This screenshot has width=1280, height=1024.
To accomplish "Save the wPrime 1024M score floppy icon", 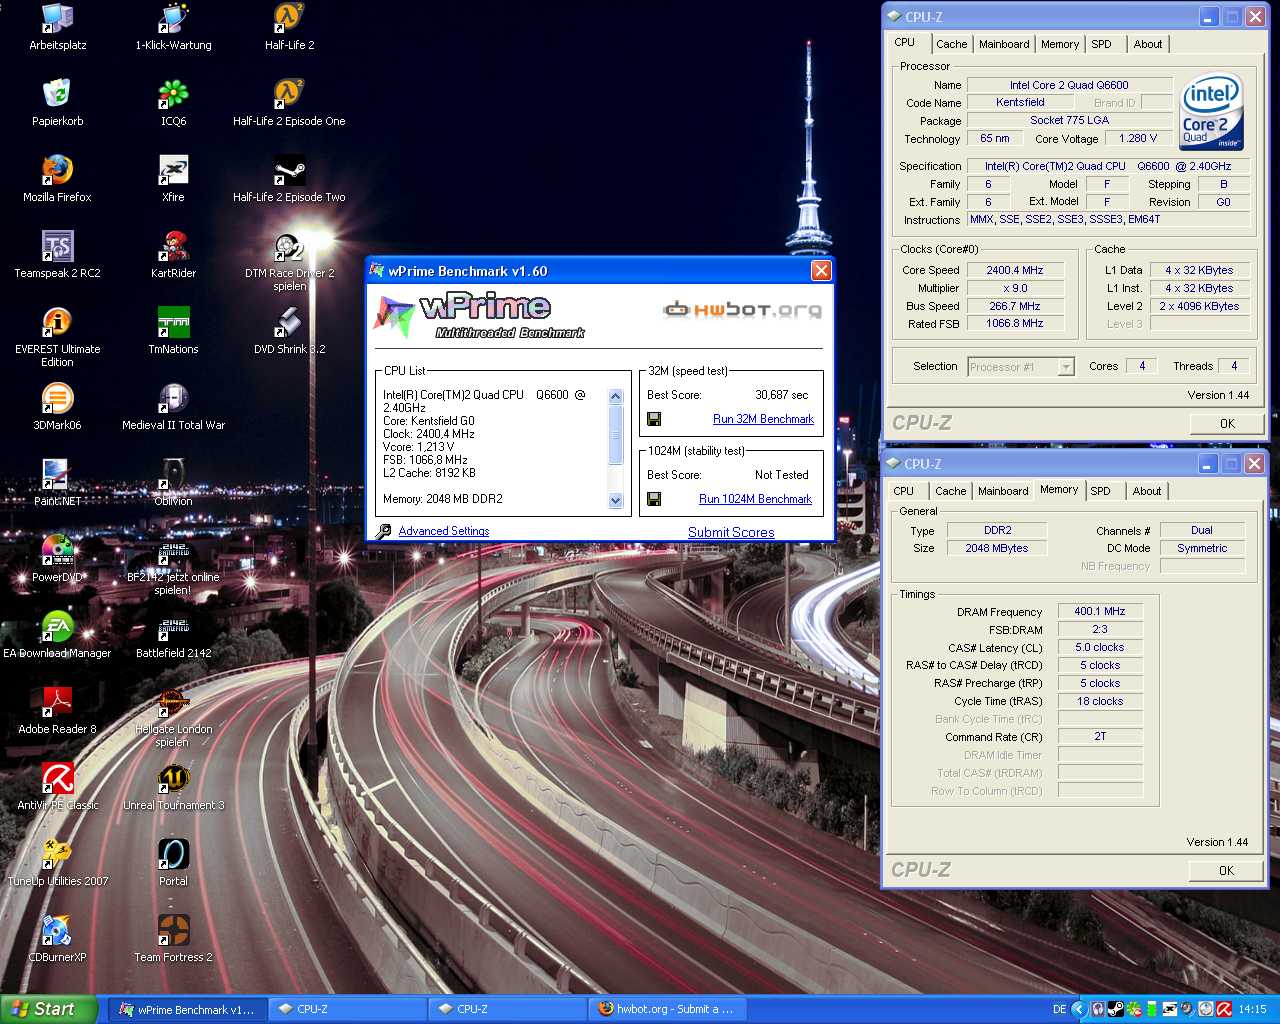I will tap(654, 499).
